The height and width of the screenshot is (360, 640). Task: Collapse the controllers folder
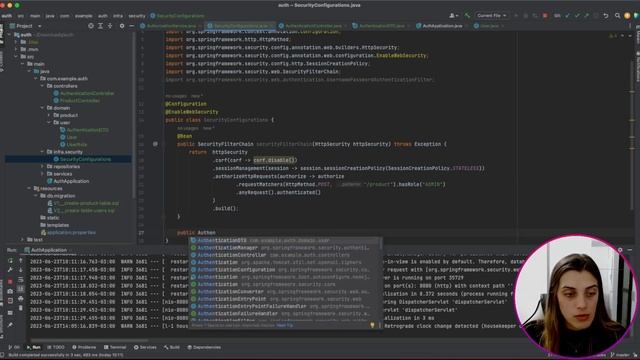coord(42,86)
